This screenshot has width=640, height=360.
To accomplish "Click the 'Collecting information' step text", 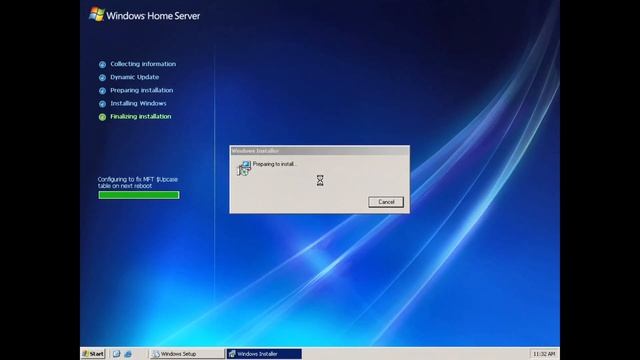I will pos(143,64).
